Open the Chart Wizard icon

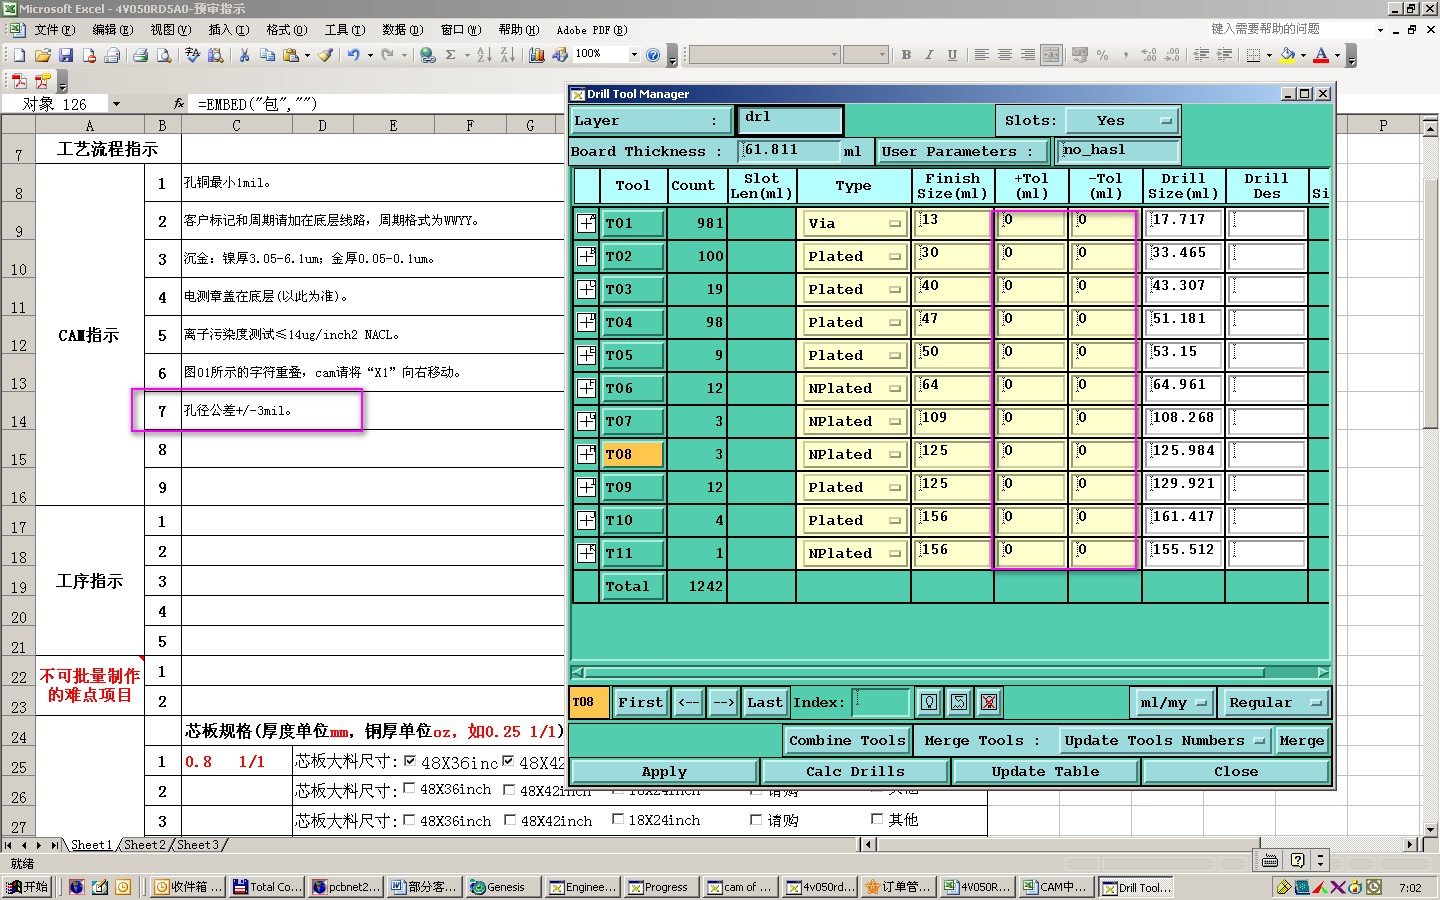point(536,55)
